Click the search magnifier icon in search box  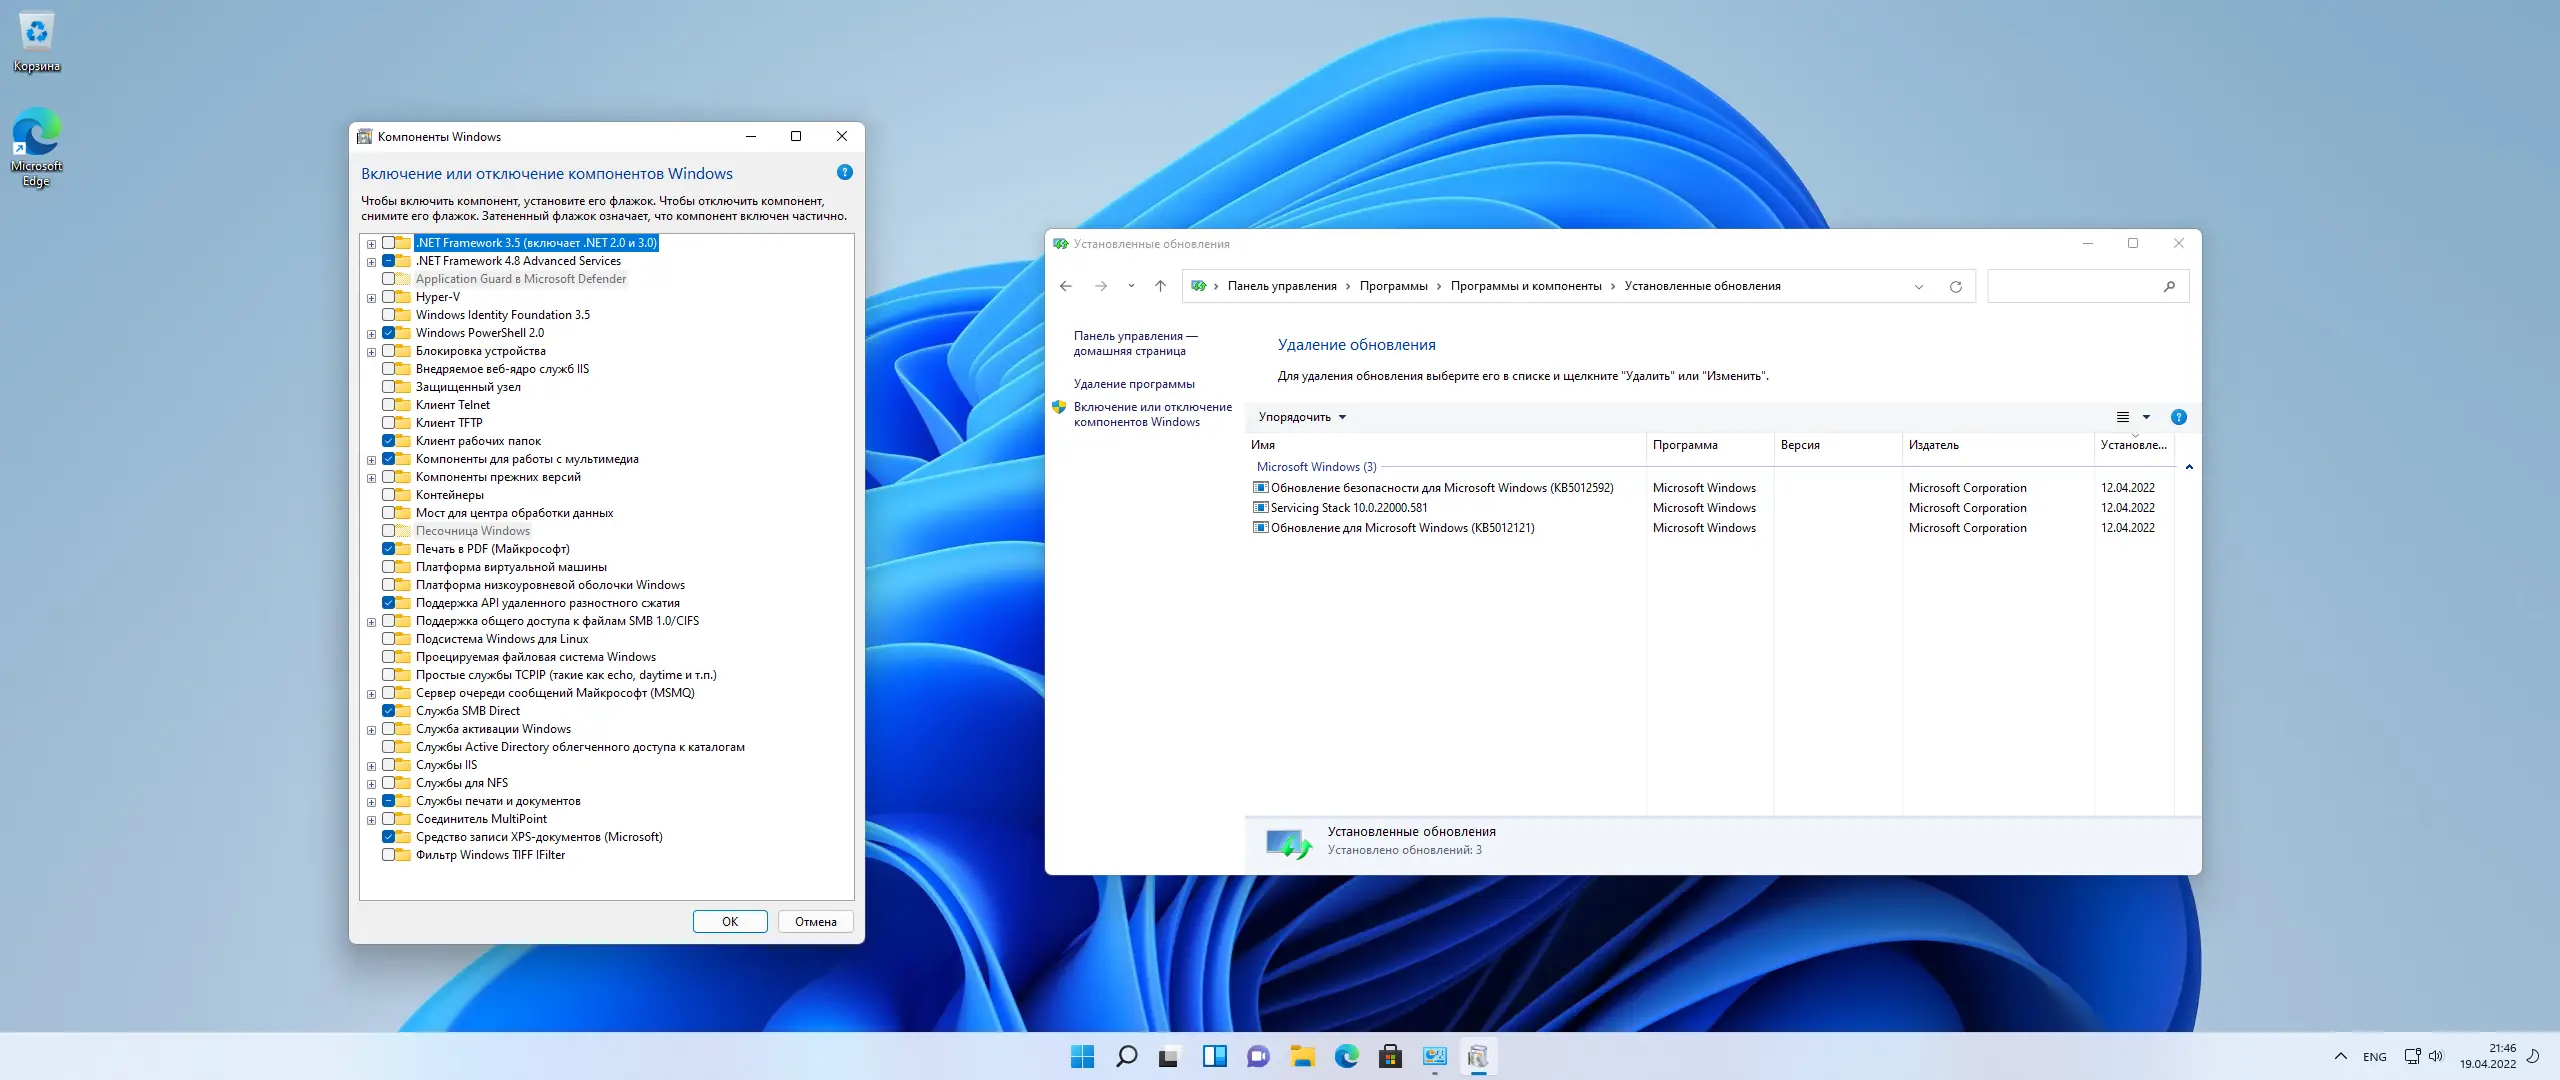pos(2168,287)
